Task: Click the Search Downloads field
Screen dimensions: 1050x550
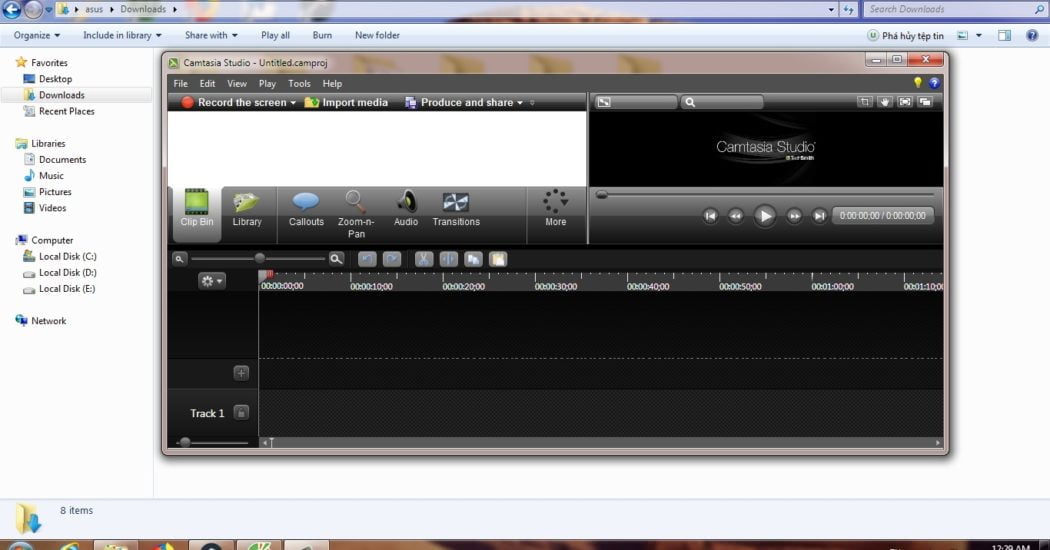Action: [955, 9]
